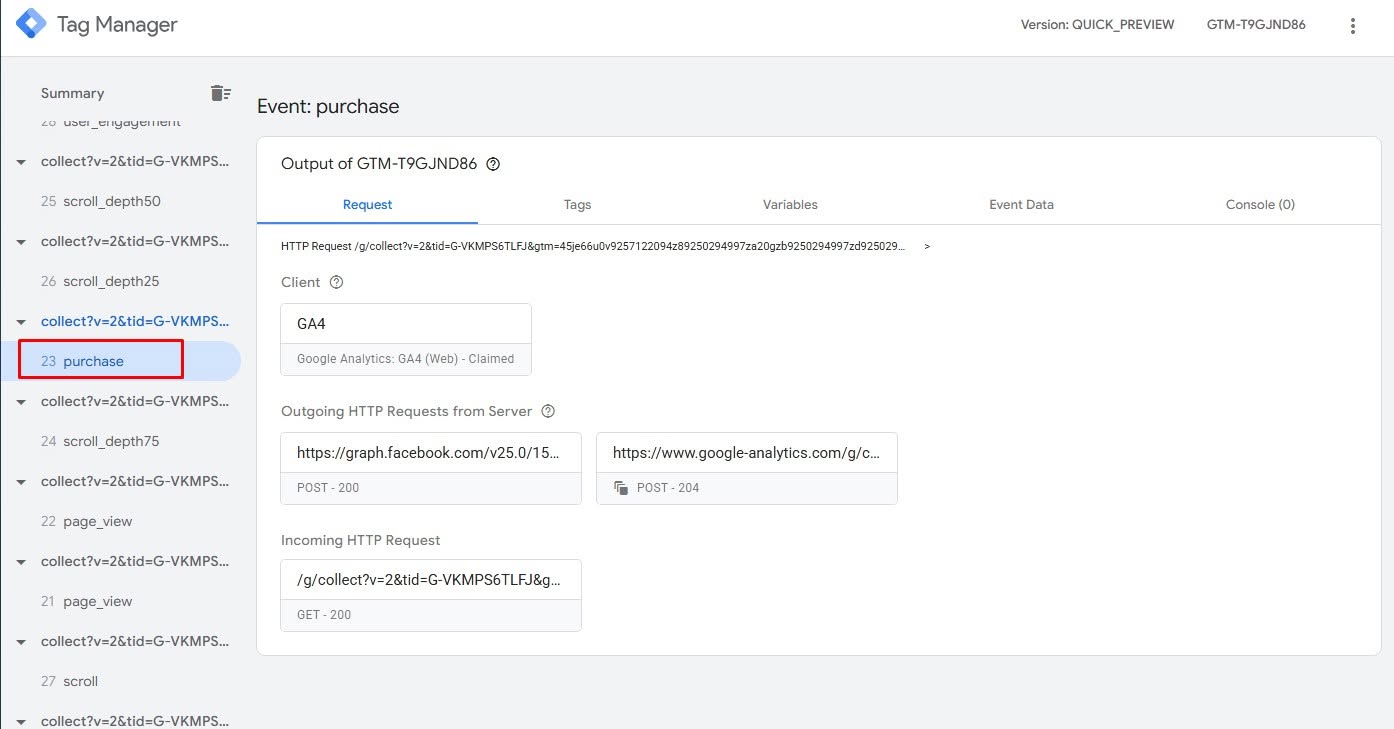Collapse the collect group containing scroll_depth25
The image size is (1394, 729).
click(x=21, y=242)
